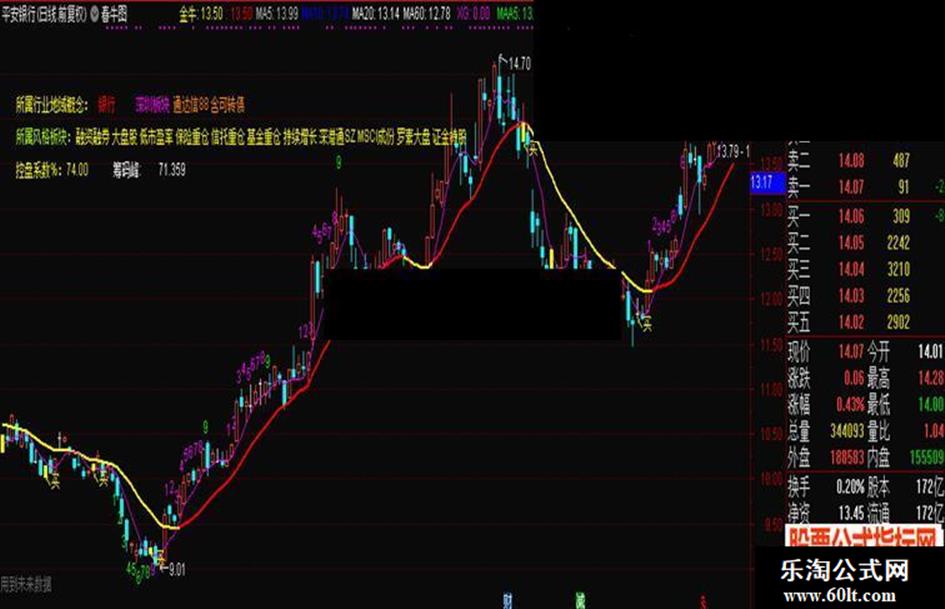
Task: Select the 买五 14.02 bid price
Action: click(851, 323)
